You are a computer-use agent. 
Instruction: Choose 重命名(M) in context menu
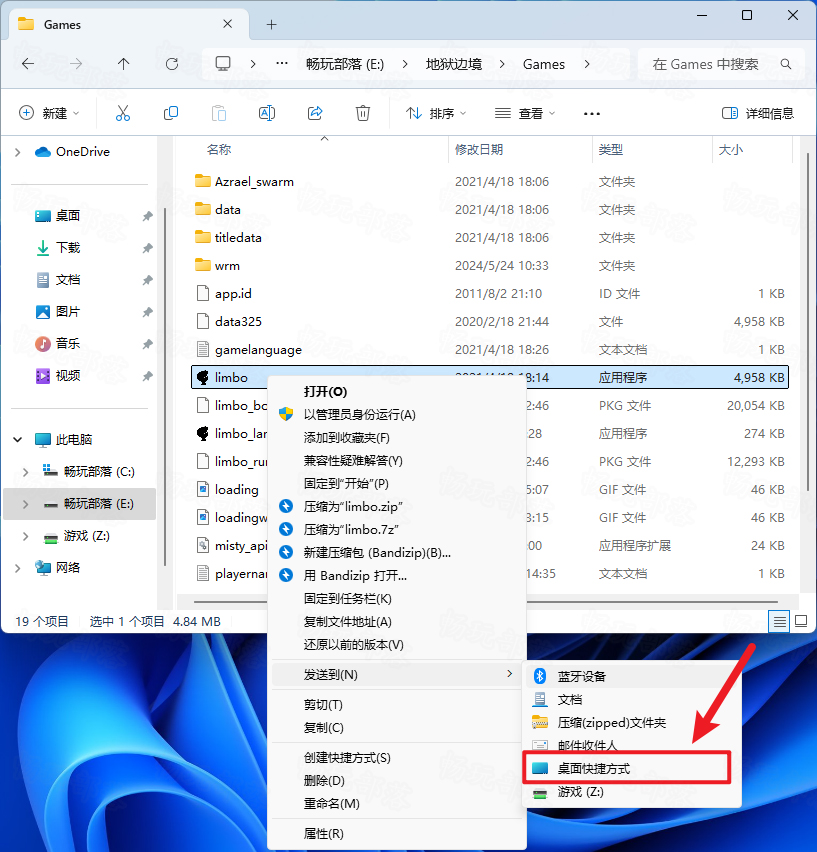(331, 803)
